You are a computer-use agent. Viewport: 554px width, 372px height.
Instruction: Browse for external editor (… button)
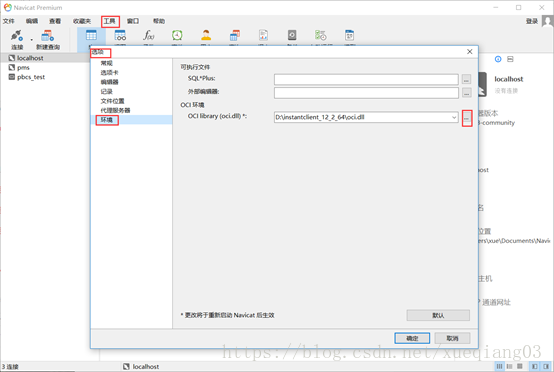(x=466, y=93)
